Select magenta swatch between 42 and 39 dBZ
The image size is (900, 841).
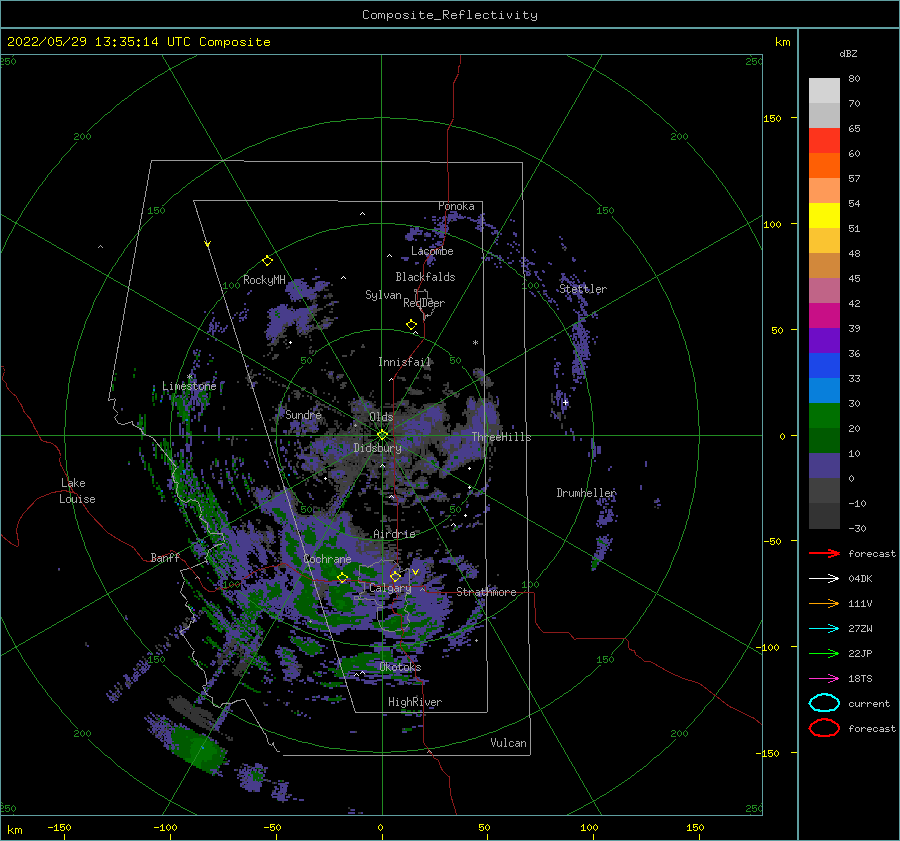tap(824, 316)
